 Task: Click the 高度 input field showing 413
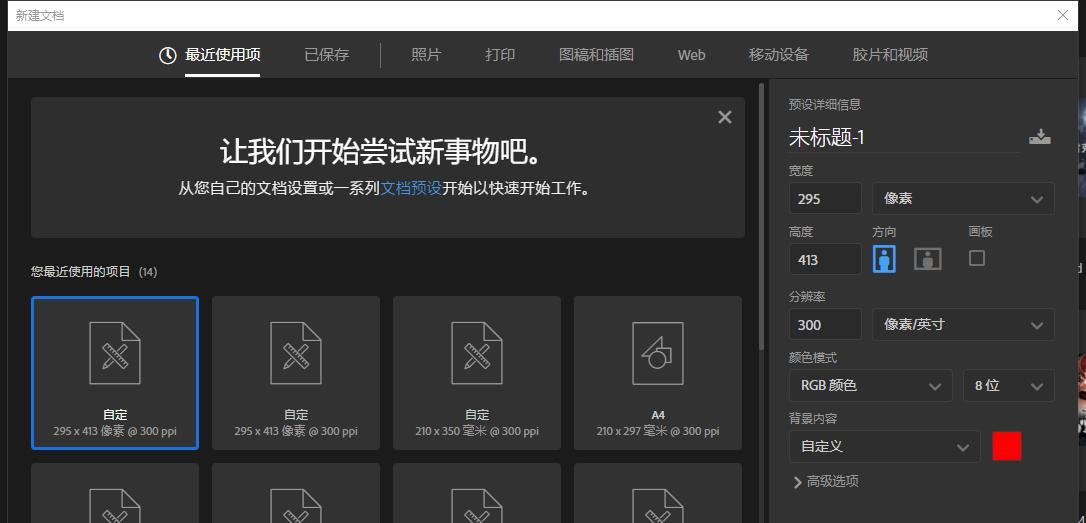(x=826, y=260)
